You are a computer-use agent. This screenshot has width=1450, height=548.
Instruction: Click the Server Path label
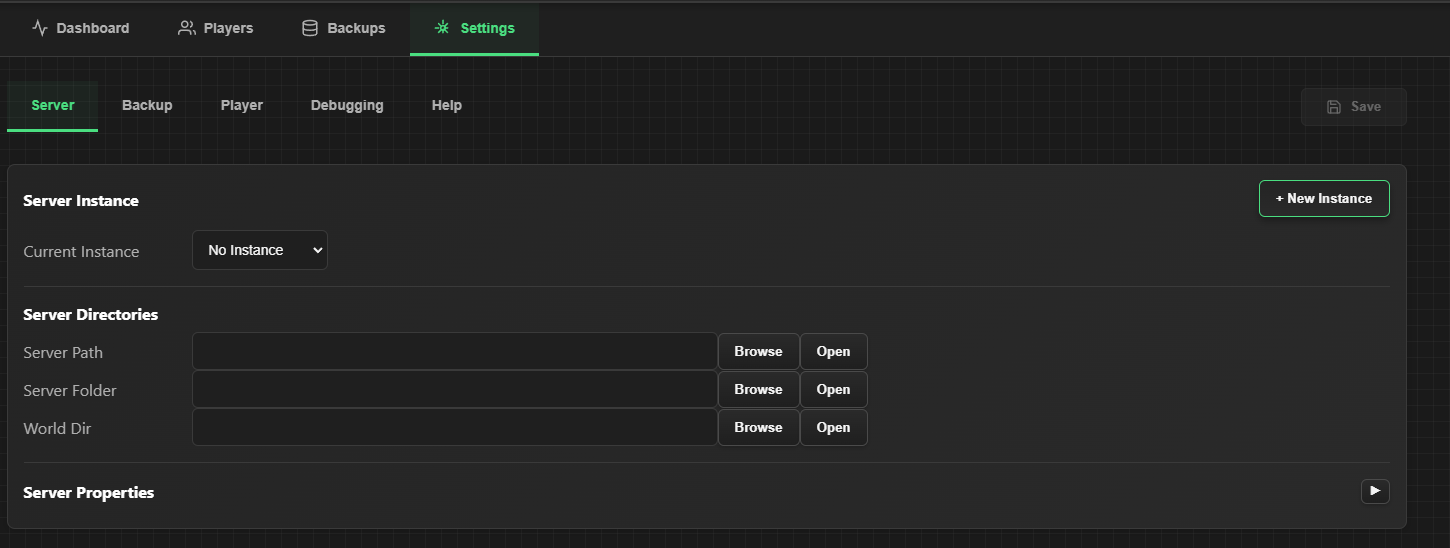click(63, 353)
